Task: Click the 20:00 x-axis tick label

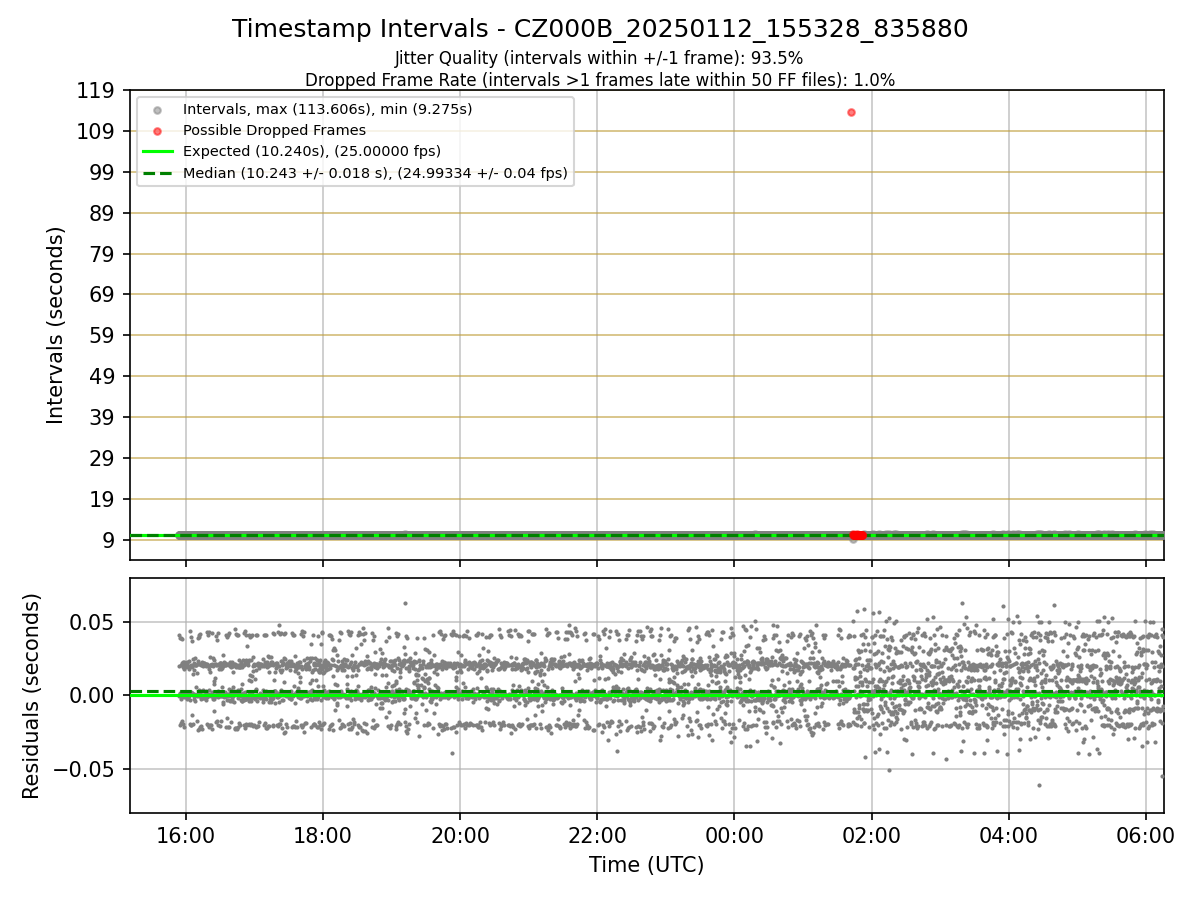Action: point(460,836)
